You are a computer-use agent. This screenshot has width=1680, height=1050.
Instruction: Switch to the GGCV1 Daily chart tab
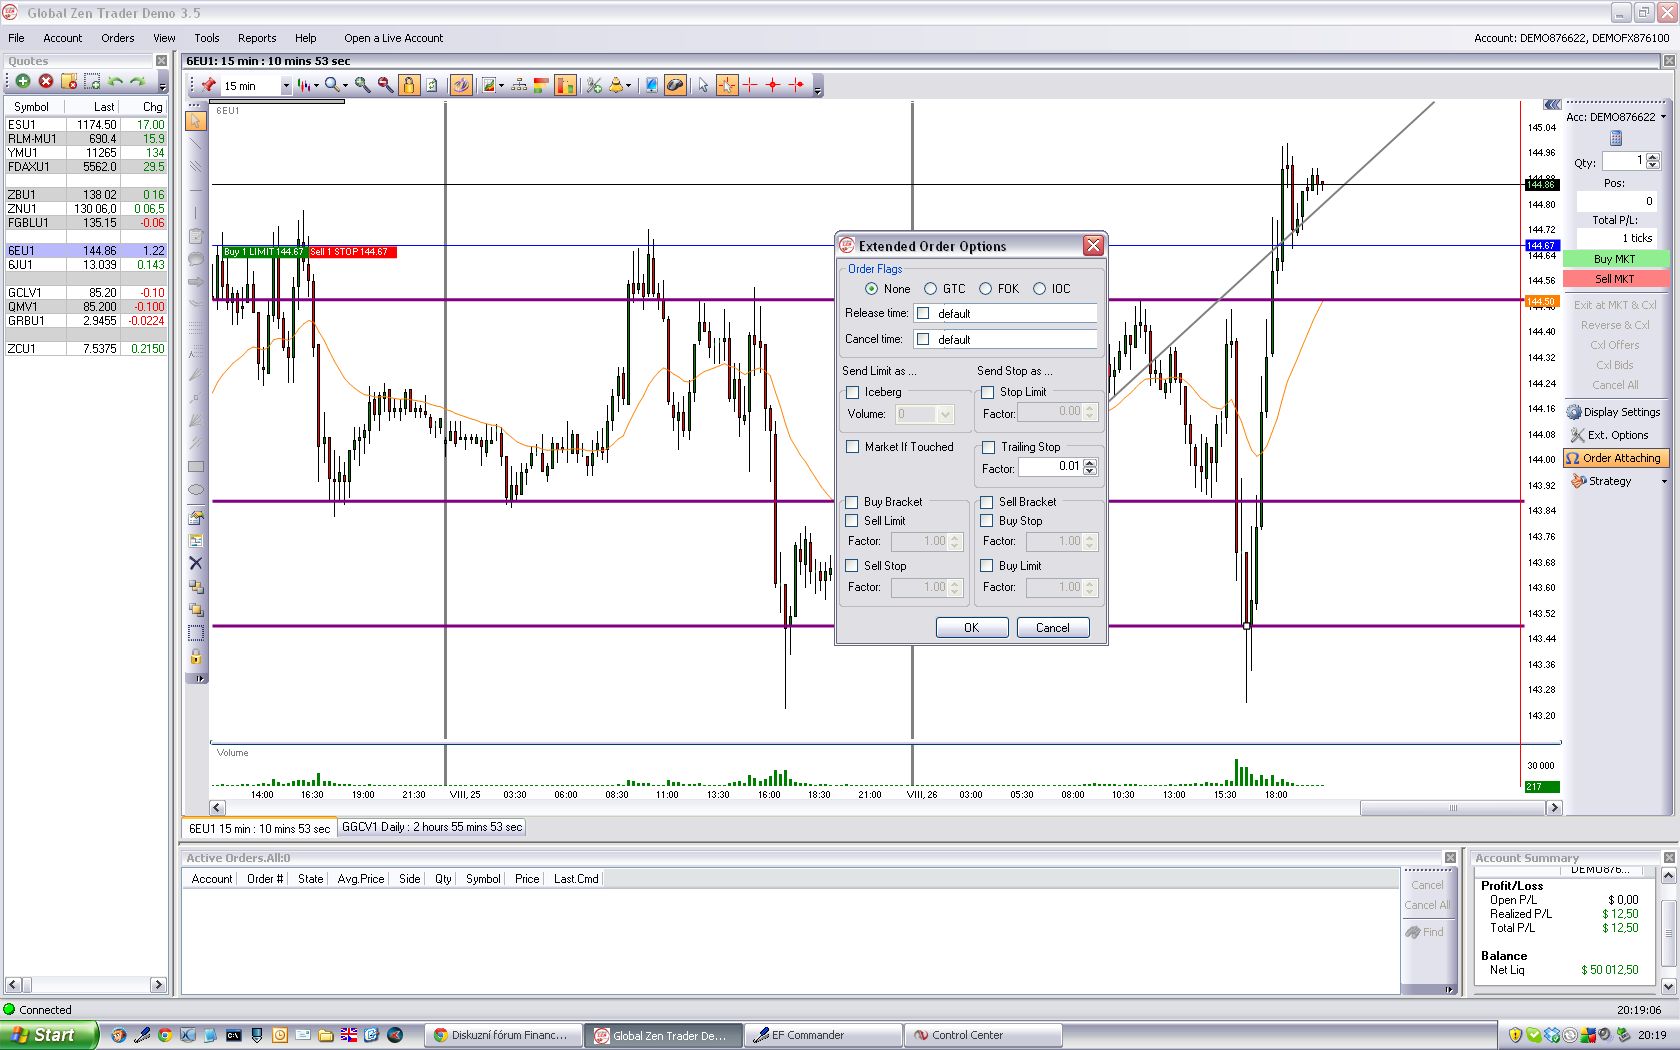[432, 827]
